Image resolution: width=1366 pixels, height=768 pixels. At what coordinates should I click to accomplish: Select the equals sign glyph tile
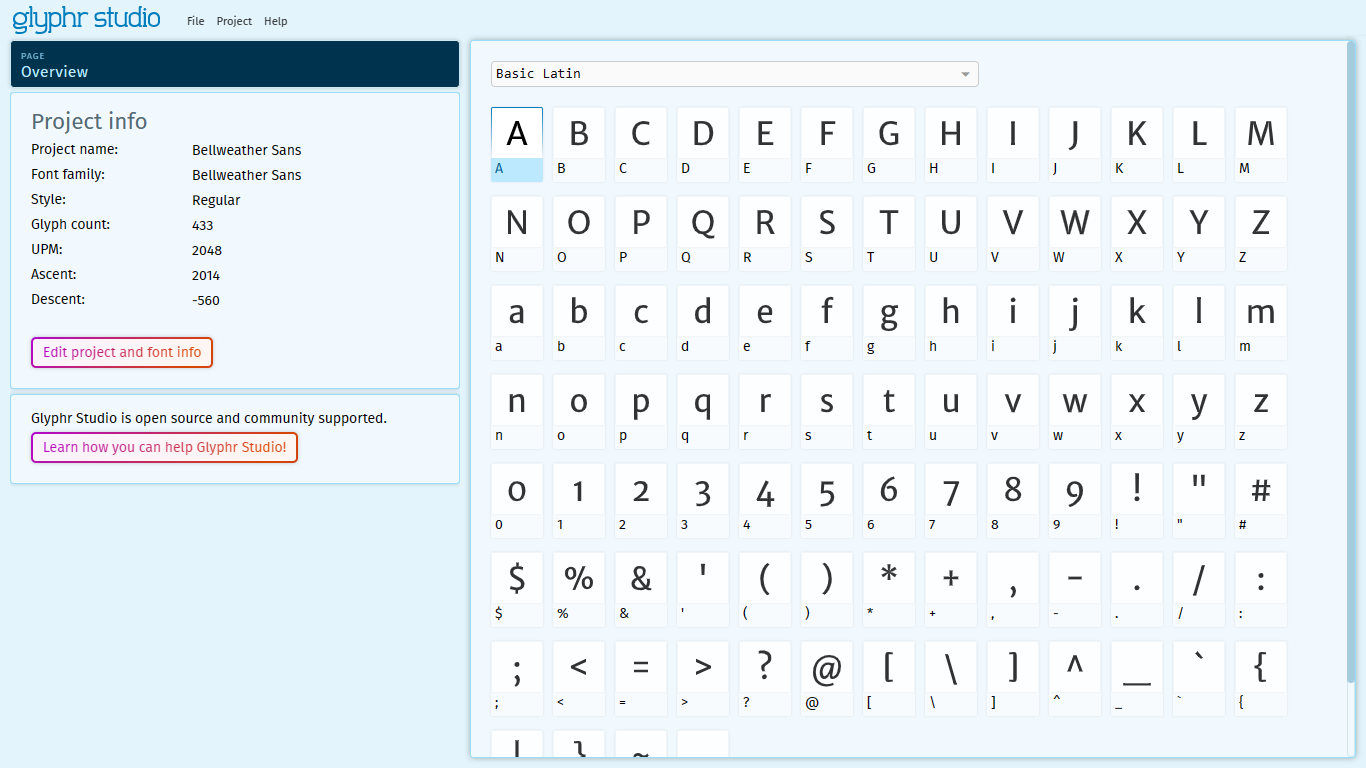pos(641,678)
